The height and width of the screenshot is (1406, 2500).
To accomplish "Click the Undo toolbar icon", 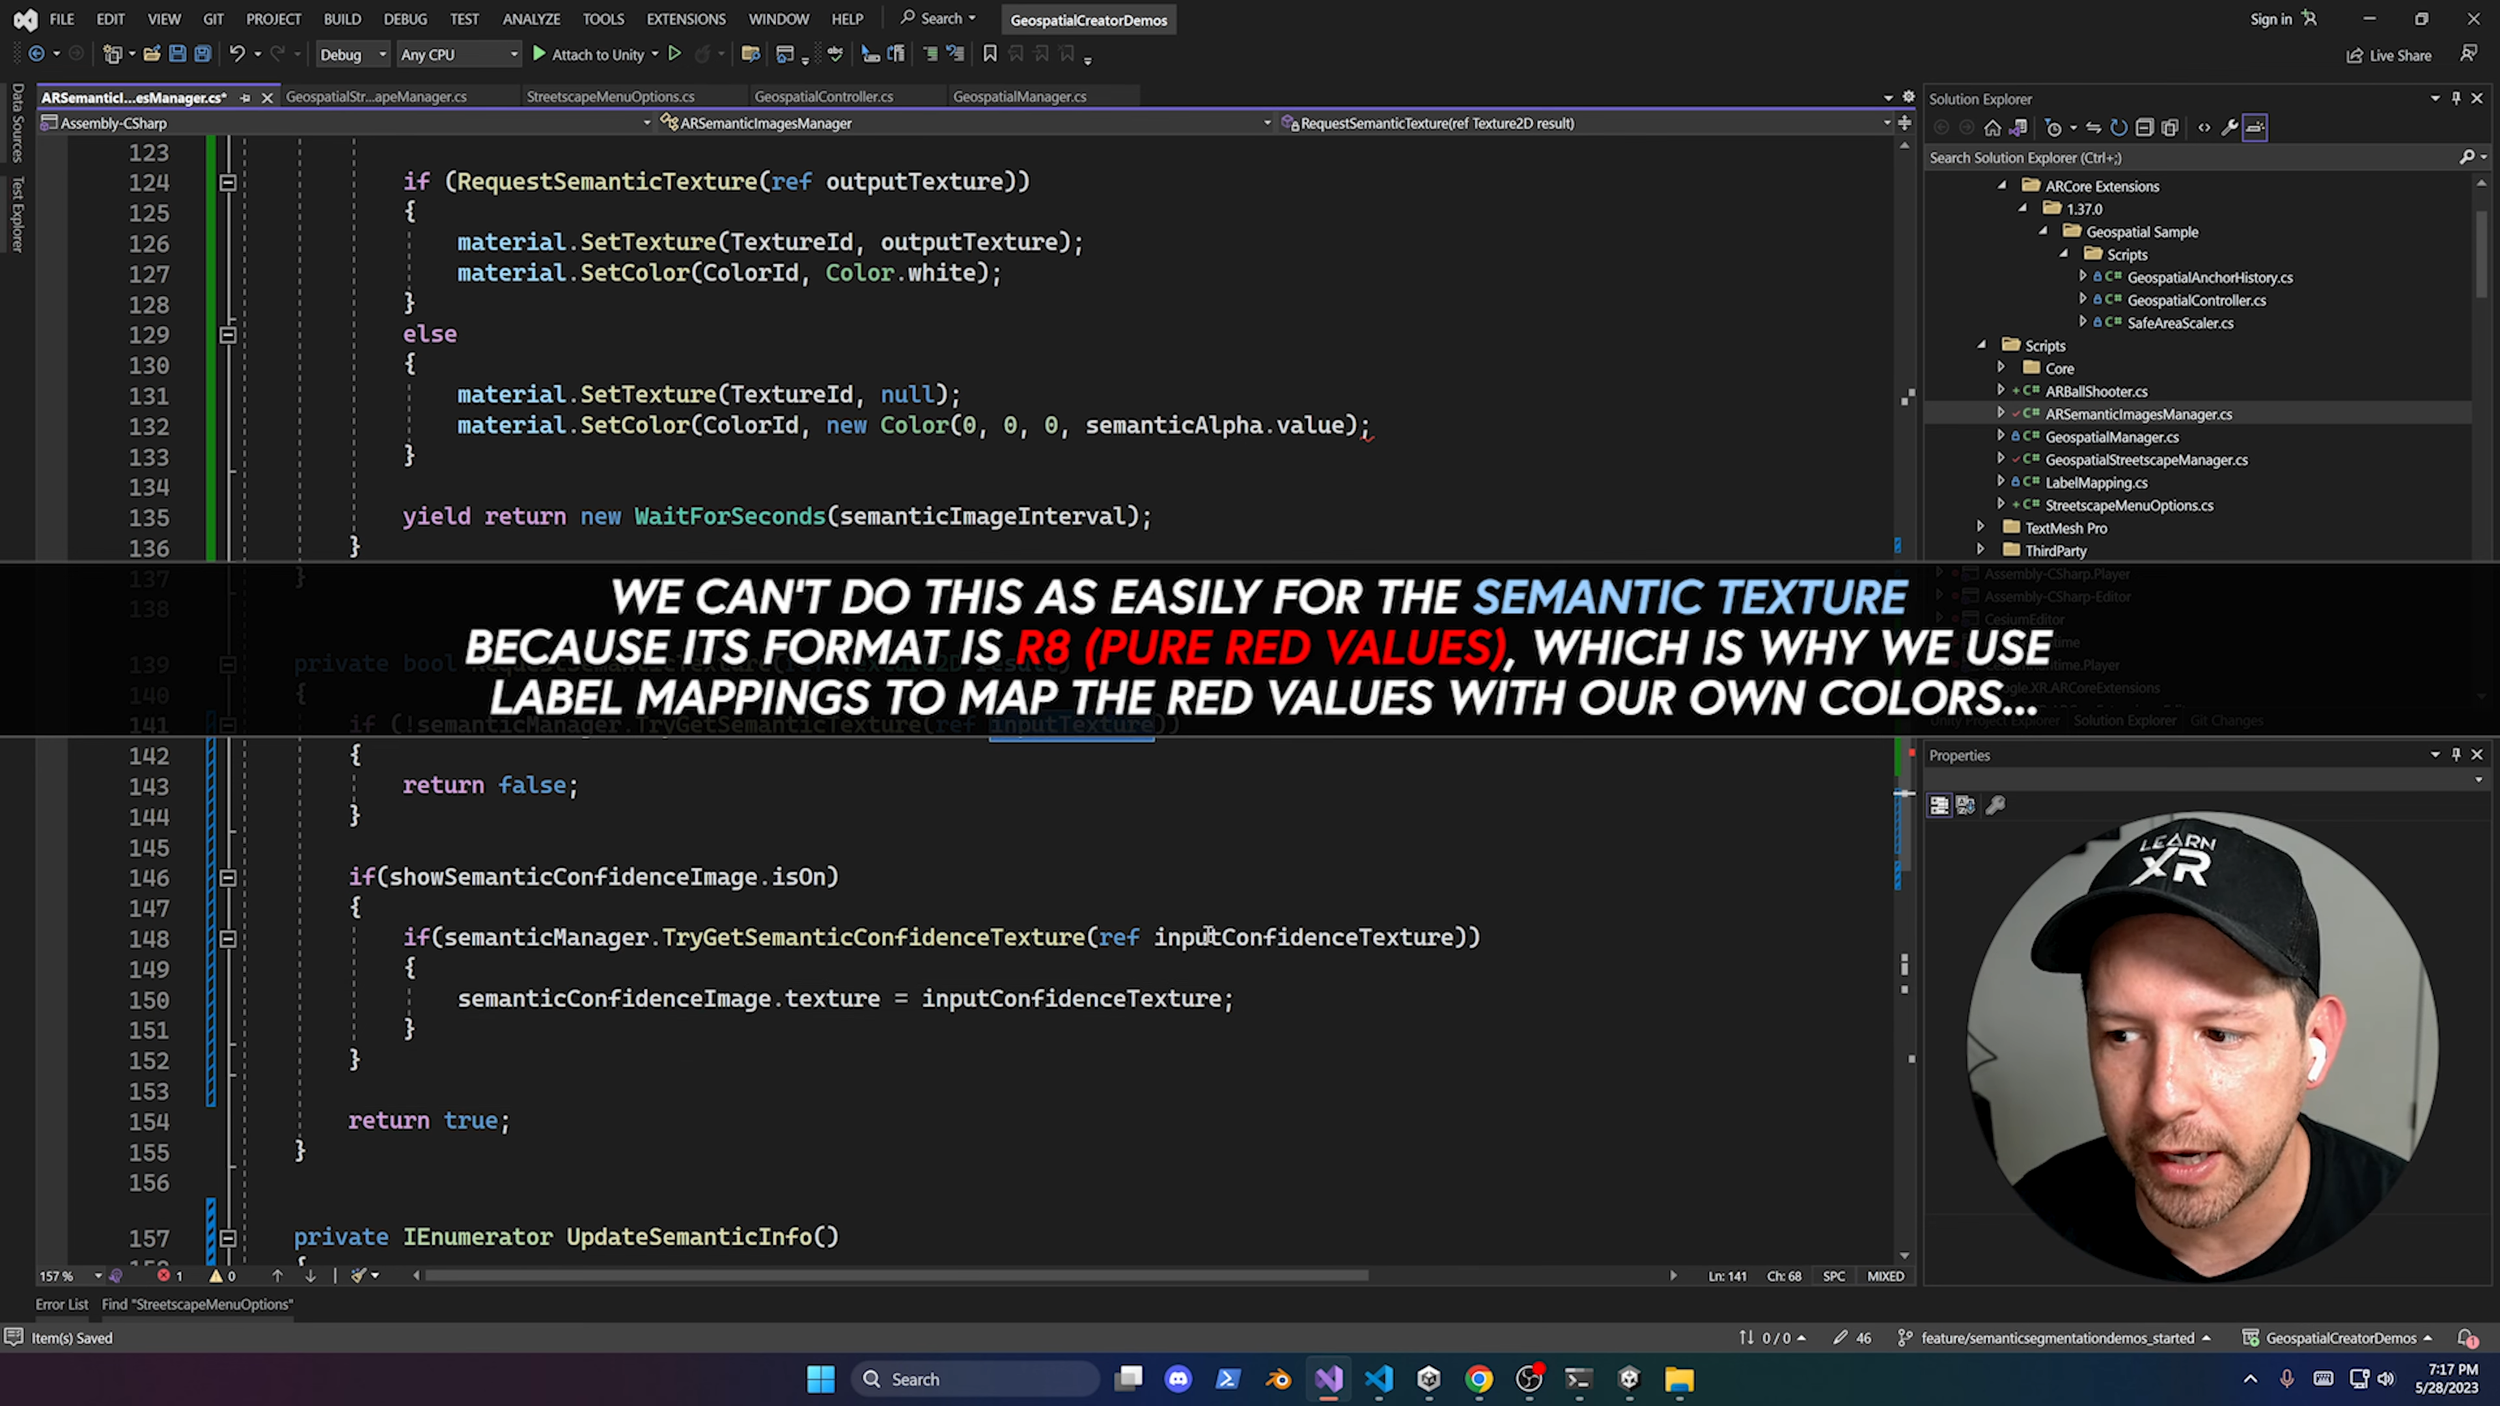I will click(x=236, y=54).
